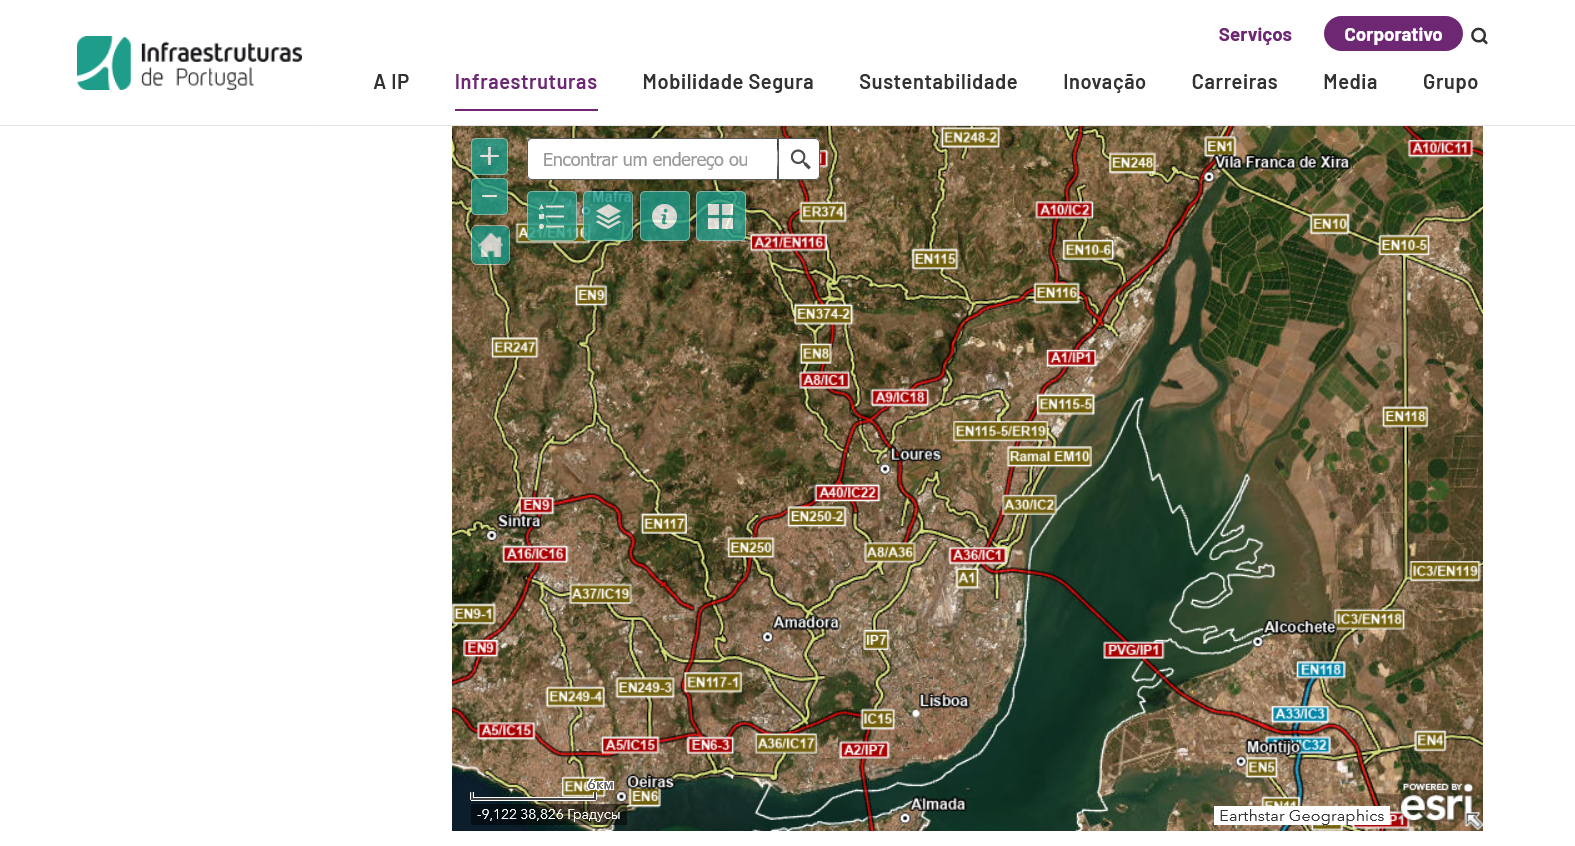Click the map search magnifier button
The width and height of the screenshot is (1575, 846).
[799, 159]
